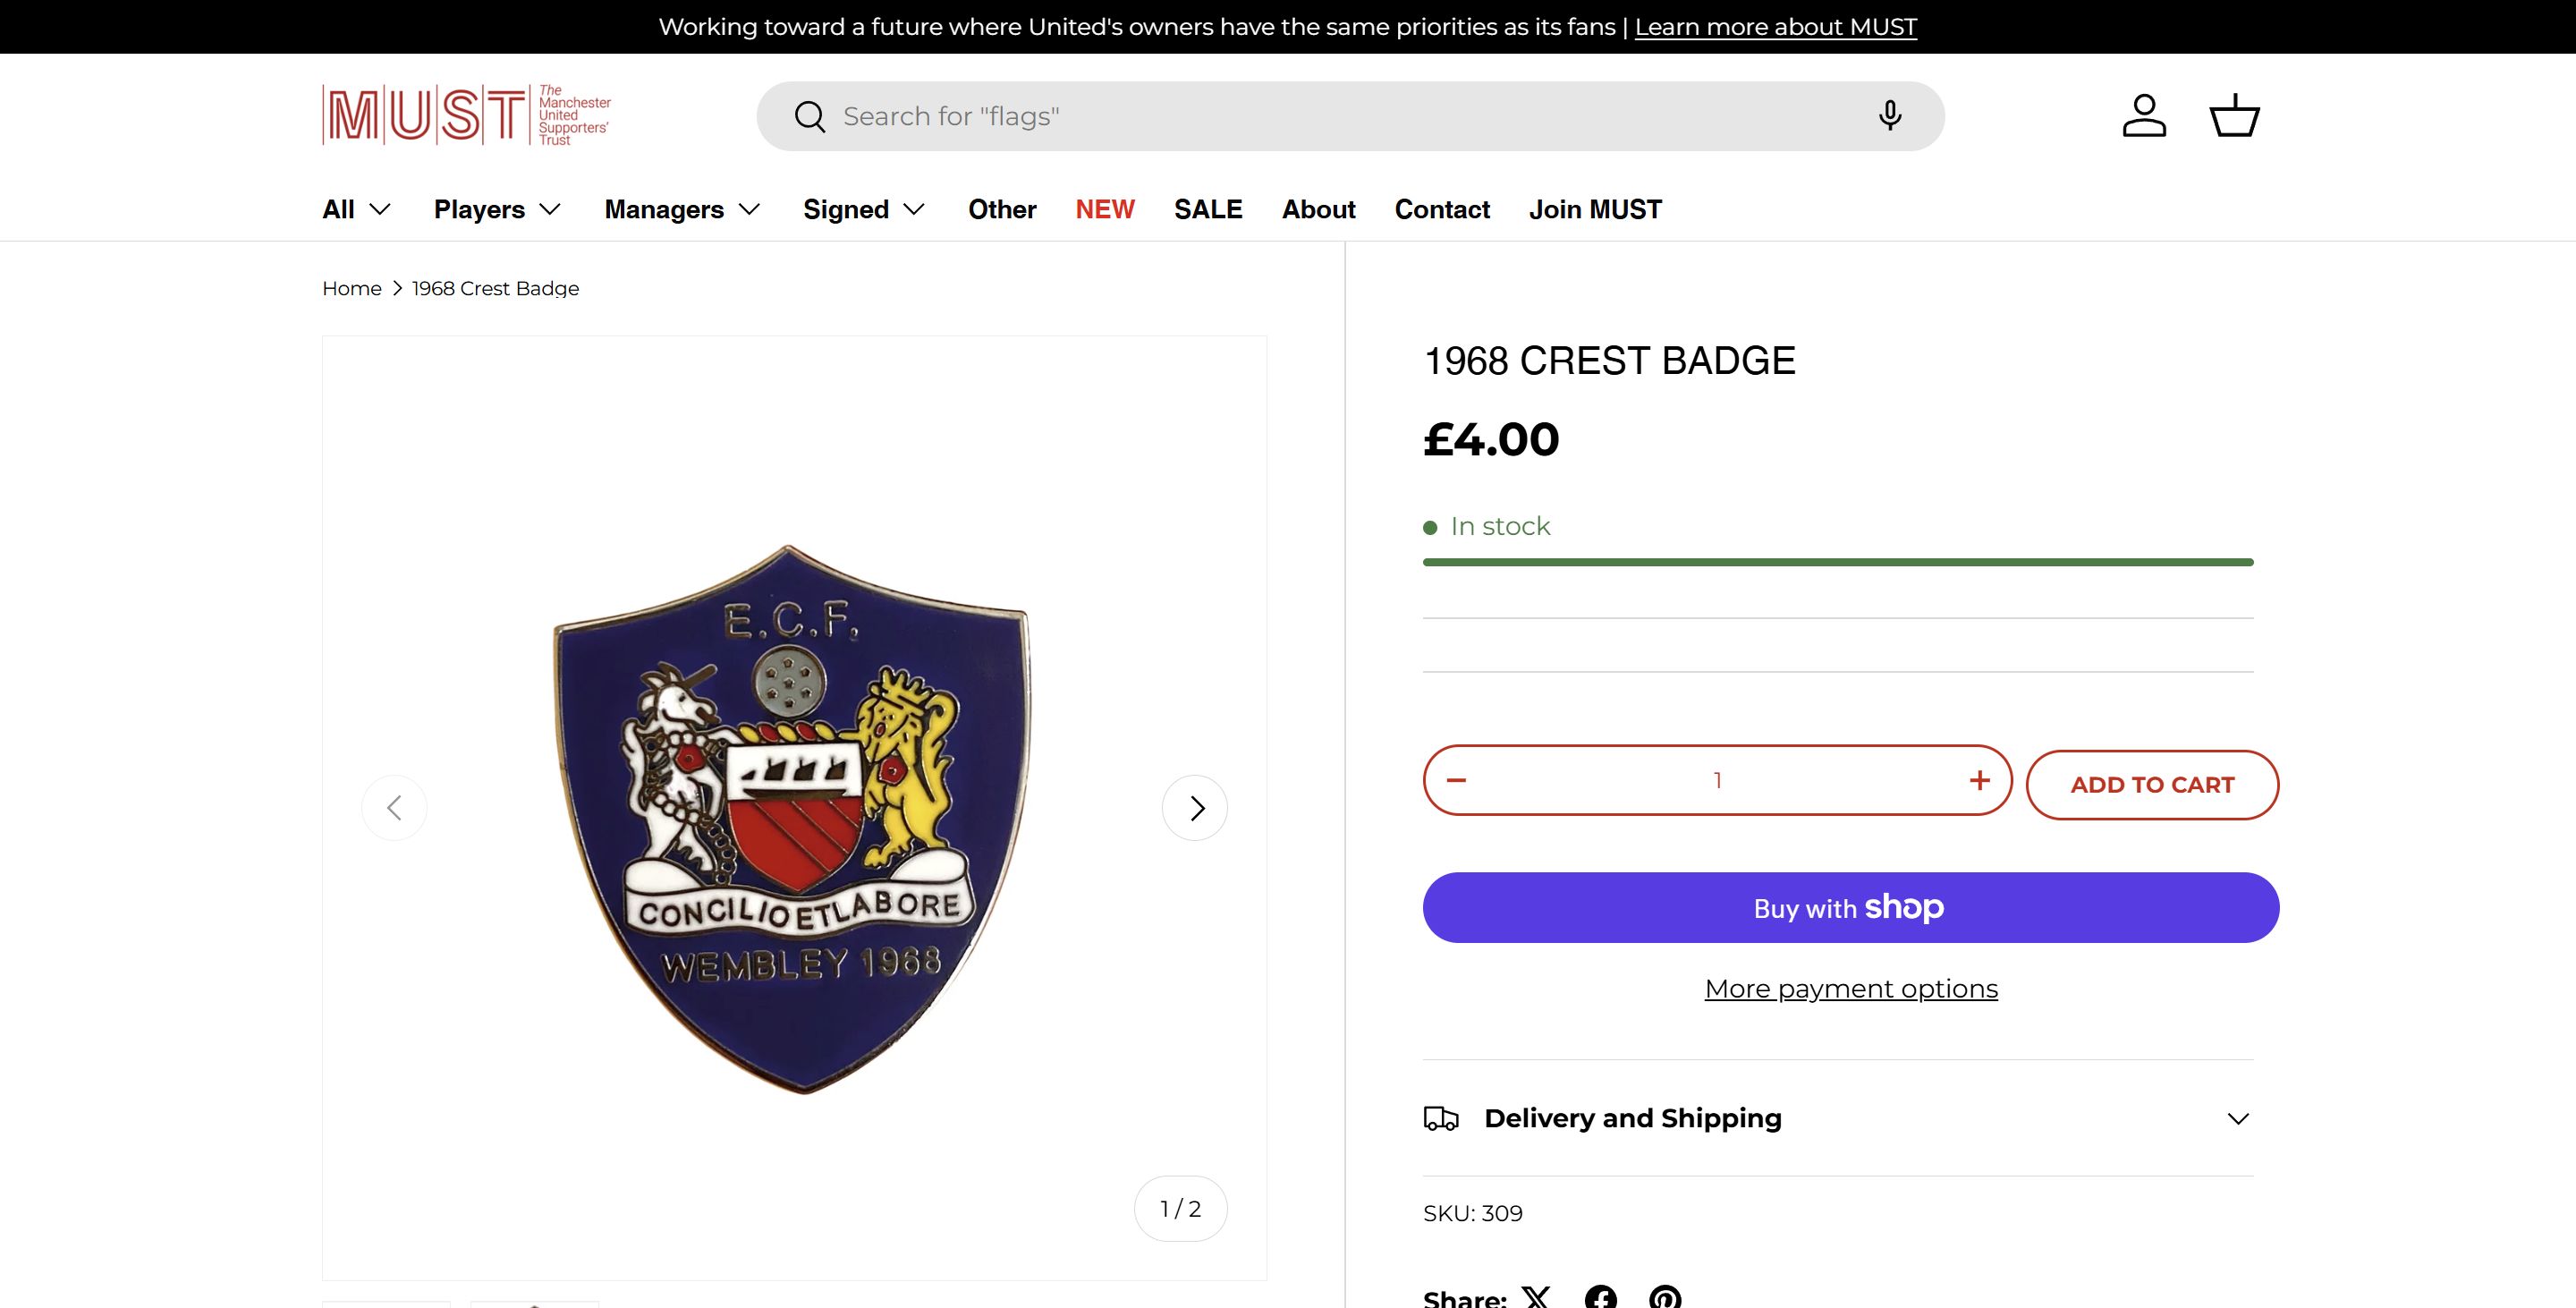
Task: Open the Managers dropdown menu
Action: tap(682, 209)
